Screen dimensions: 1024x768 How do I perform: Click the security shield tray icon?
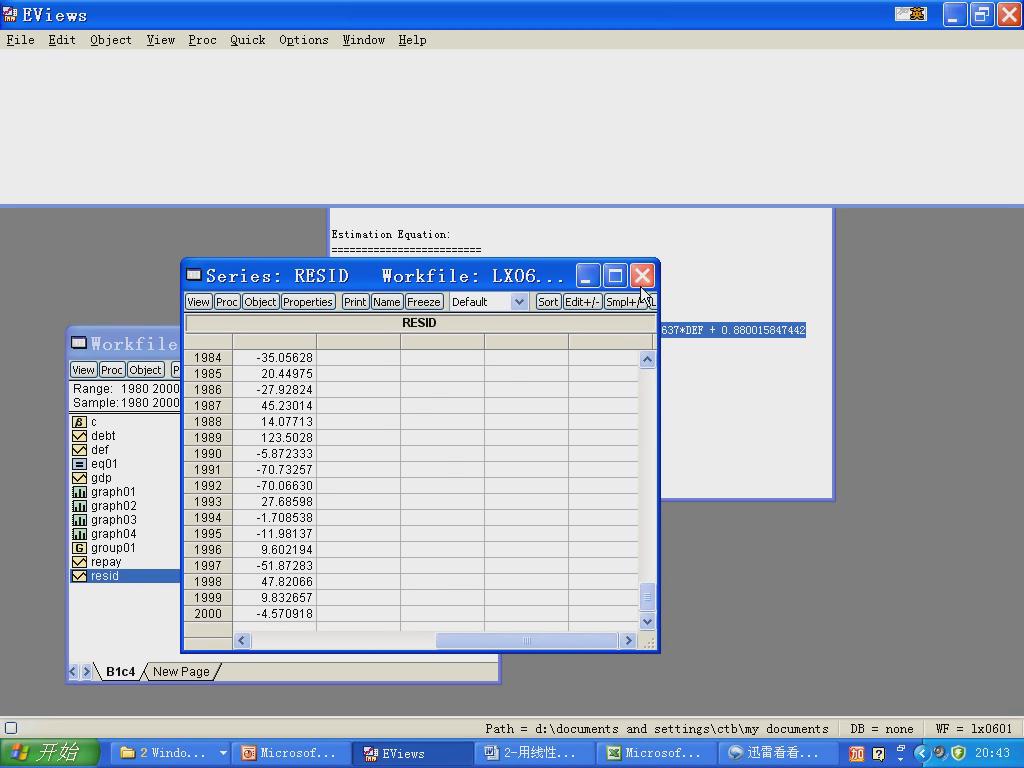tap(958, 753)
